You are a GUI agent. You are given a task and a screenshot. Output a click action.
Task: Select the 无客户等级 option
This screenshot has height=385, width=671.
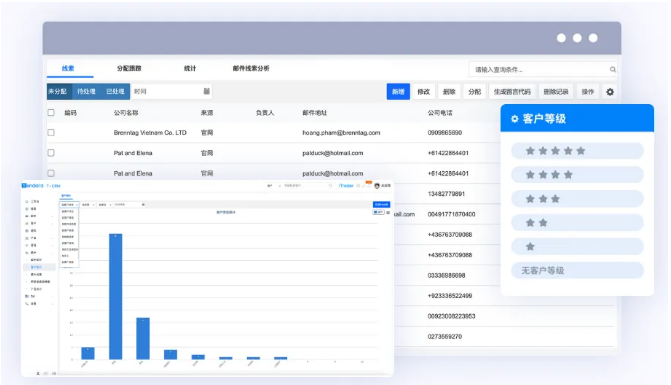pos(577,270)
